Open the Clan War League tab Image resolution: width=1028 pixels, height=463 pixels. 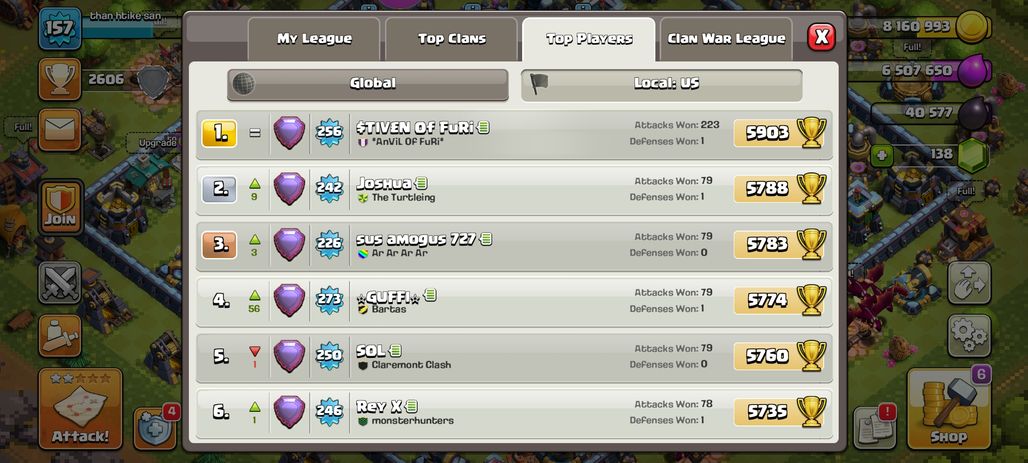point(726,39)
